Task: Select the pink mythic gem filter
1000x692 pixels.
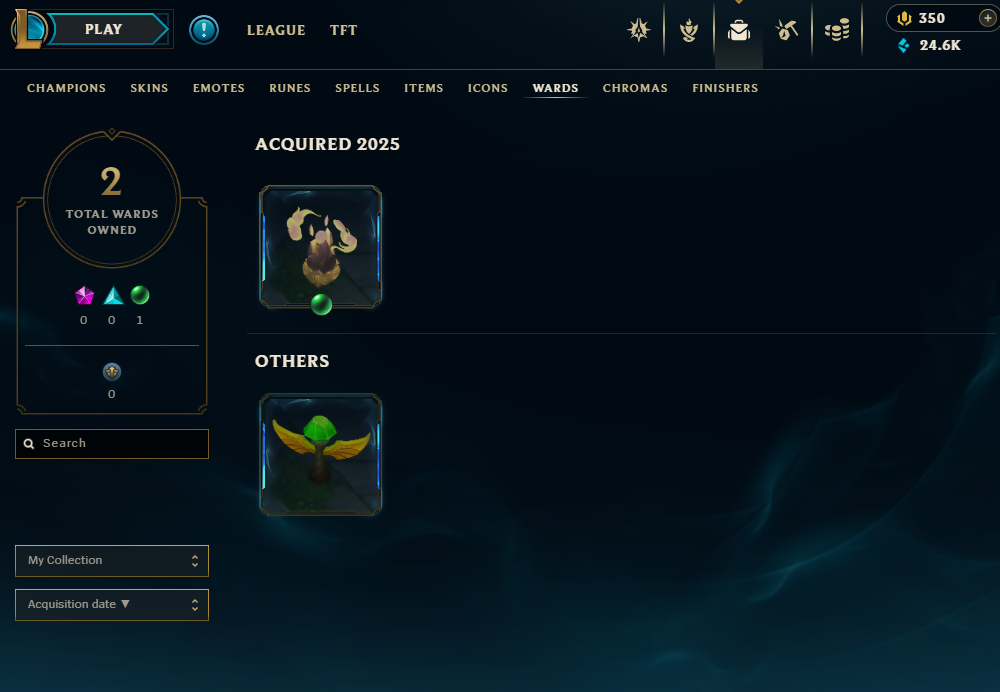Action: click(84, 295)
